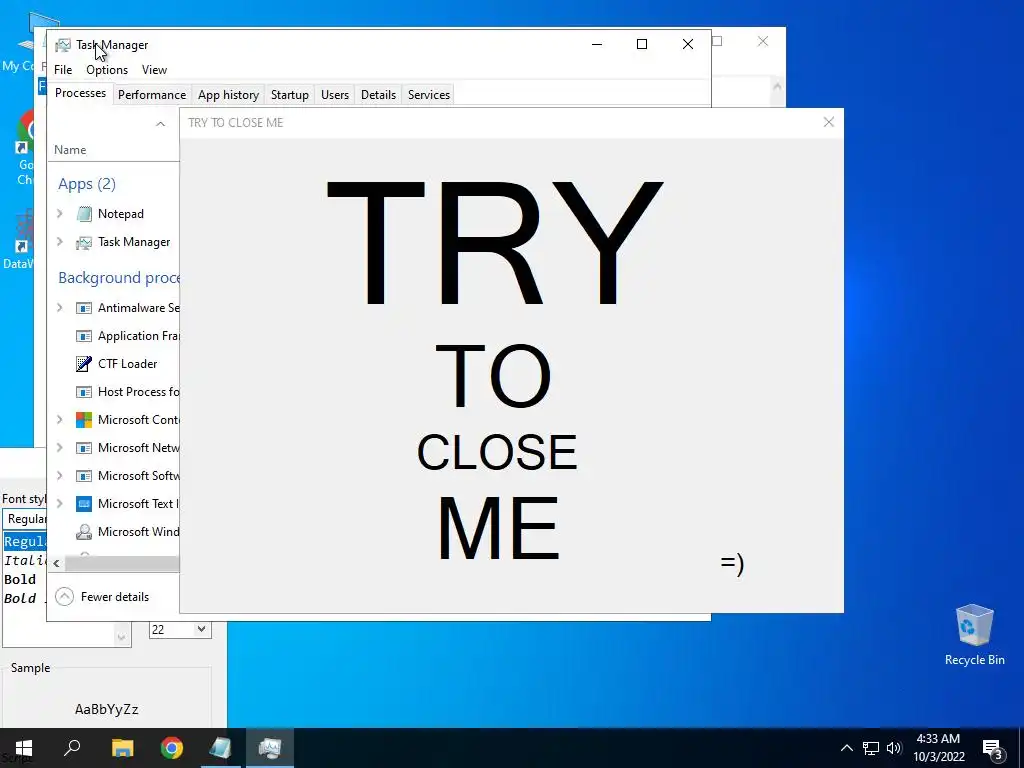Click the Antimalware Service process icon

[84, 308]
